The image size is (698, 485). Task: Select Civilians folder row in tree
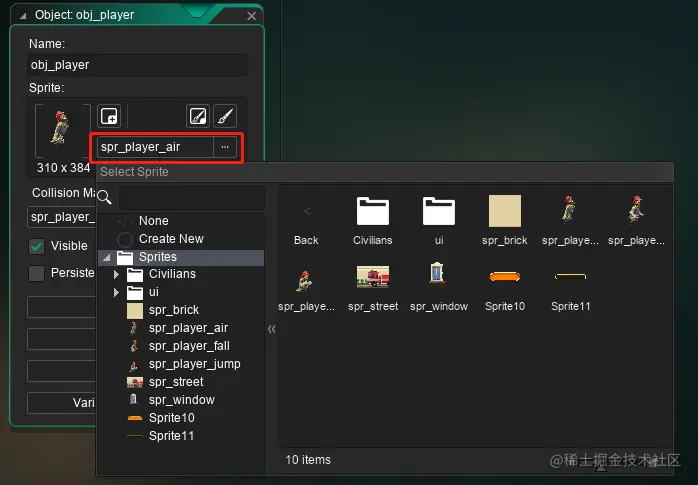click(181, 275)
